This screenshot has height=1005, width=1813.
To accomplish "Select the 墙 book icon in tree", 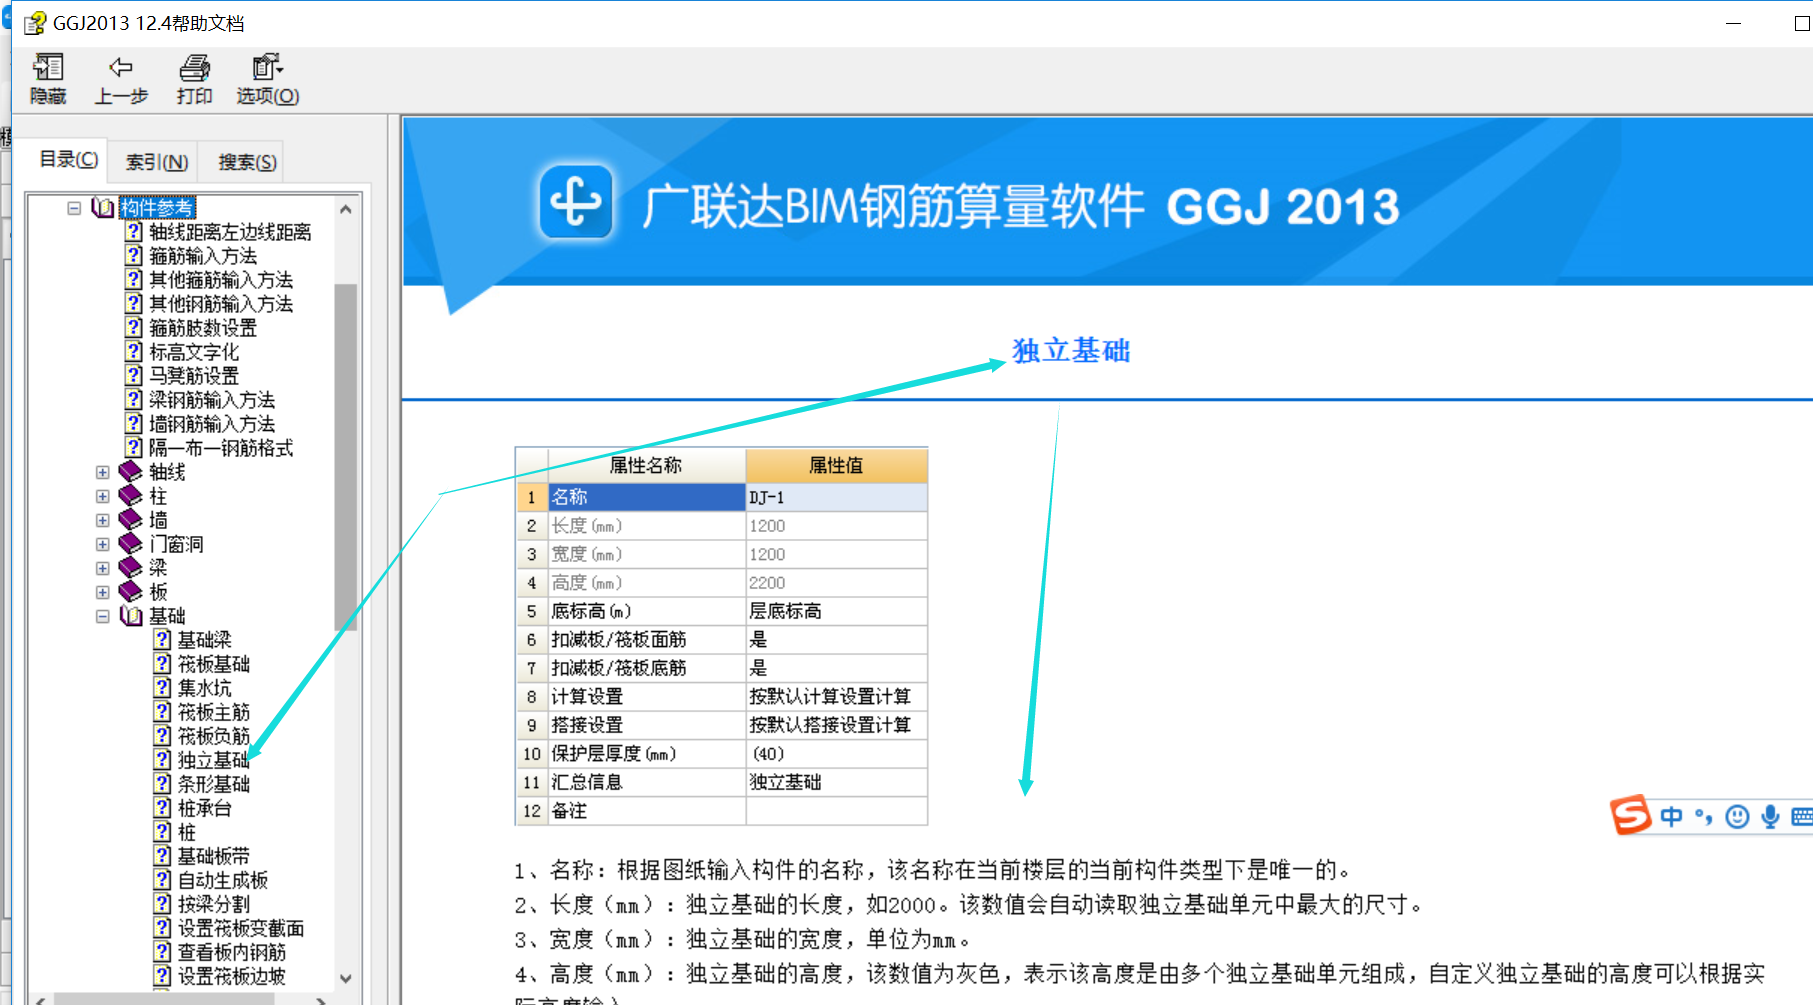I will point(131,520).
